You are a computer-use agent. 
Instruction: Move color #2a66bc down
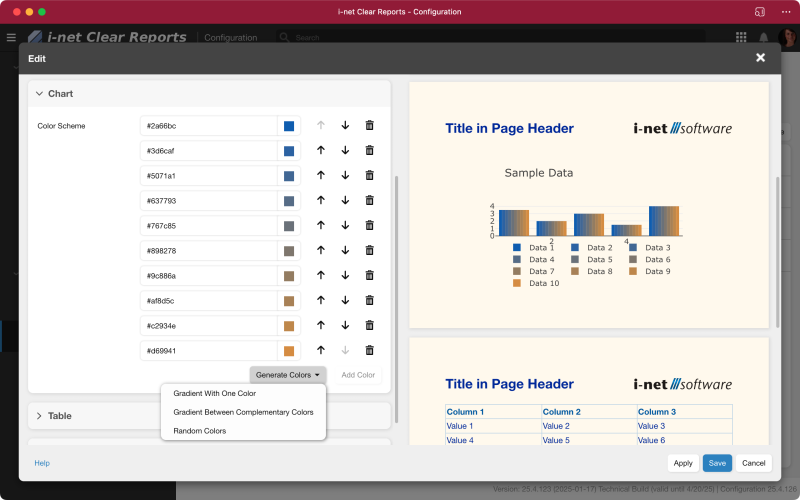(345, 126)
